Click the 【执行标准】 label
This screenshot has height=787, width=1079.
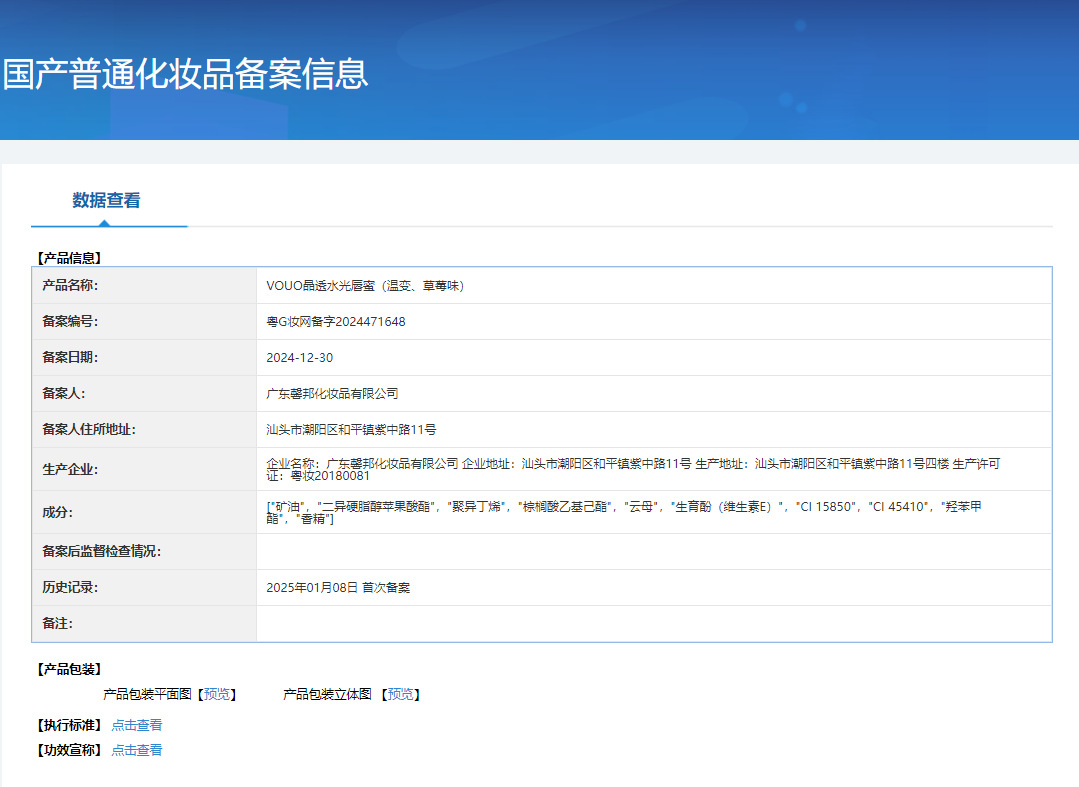69,725
